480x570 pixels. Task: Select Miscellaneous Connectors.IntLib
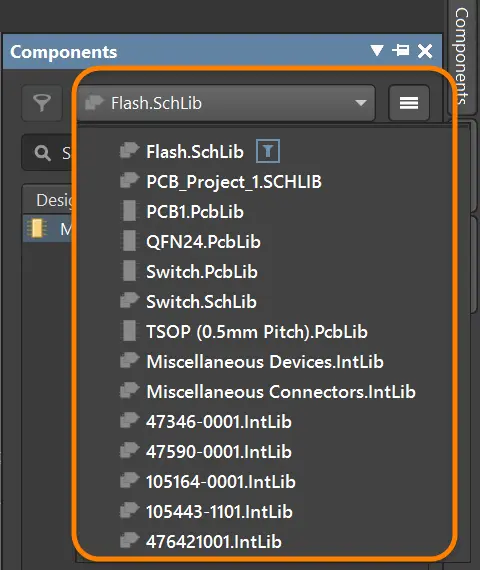[281, 392]
